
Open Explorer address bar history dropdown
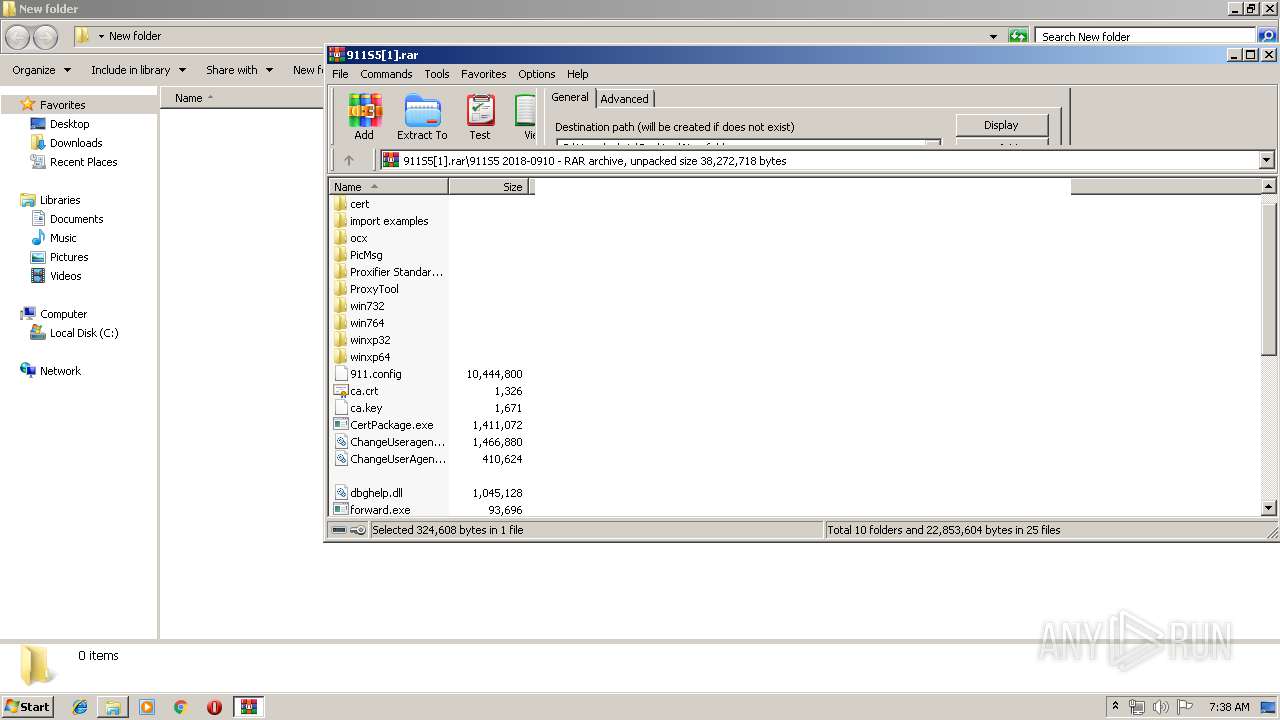[x=993, y=36]
